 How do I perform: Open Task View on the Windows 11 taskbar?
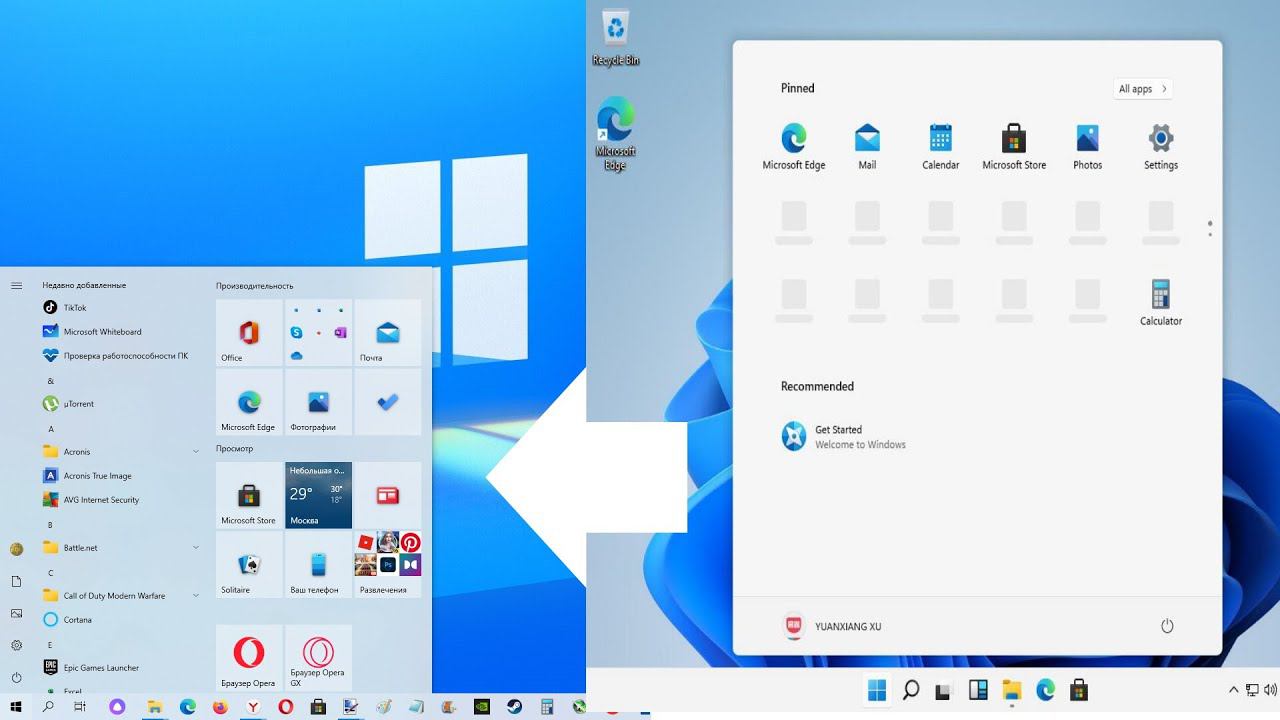[x=943, y=690]
